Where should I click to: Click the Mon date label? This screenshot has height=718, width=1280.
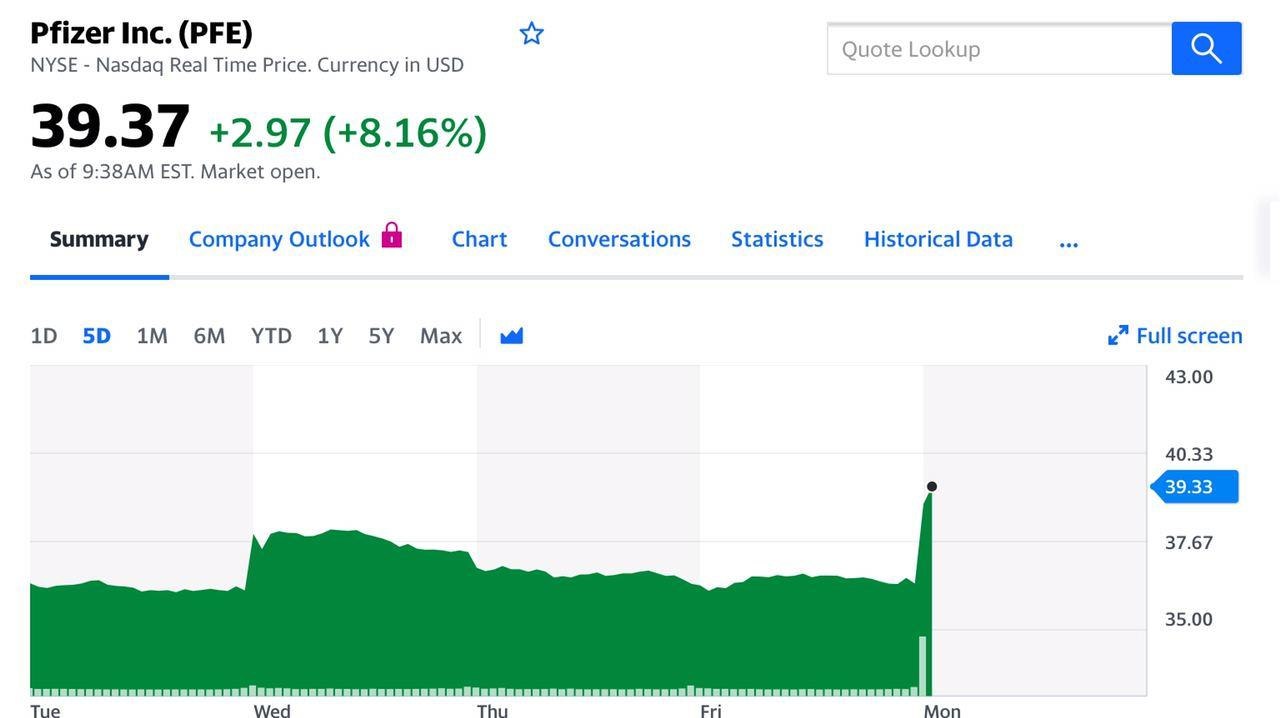click(x=942, y=710)
